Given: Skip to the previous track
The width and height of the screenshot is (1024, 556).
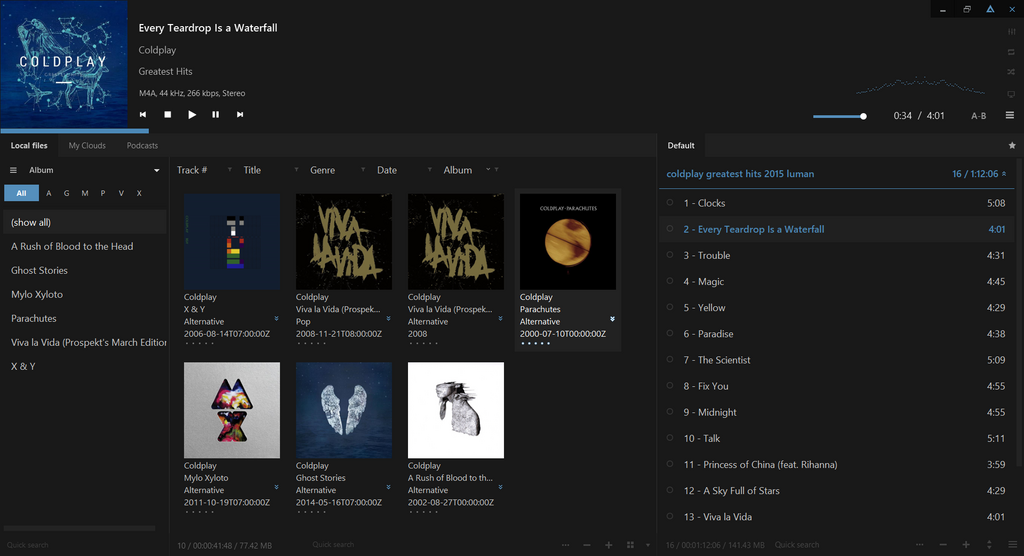Looking at the screenshot, I should (142, 114).
